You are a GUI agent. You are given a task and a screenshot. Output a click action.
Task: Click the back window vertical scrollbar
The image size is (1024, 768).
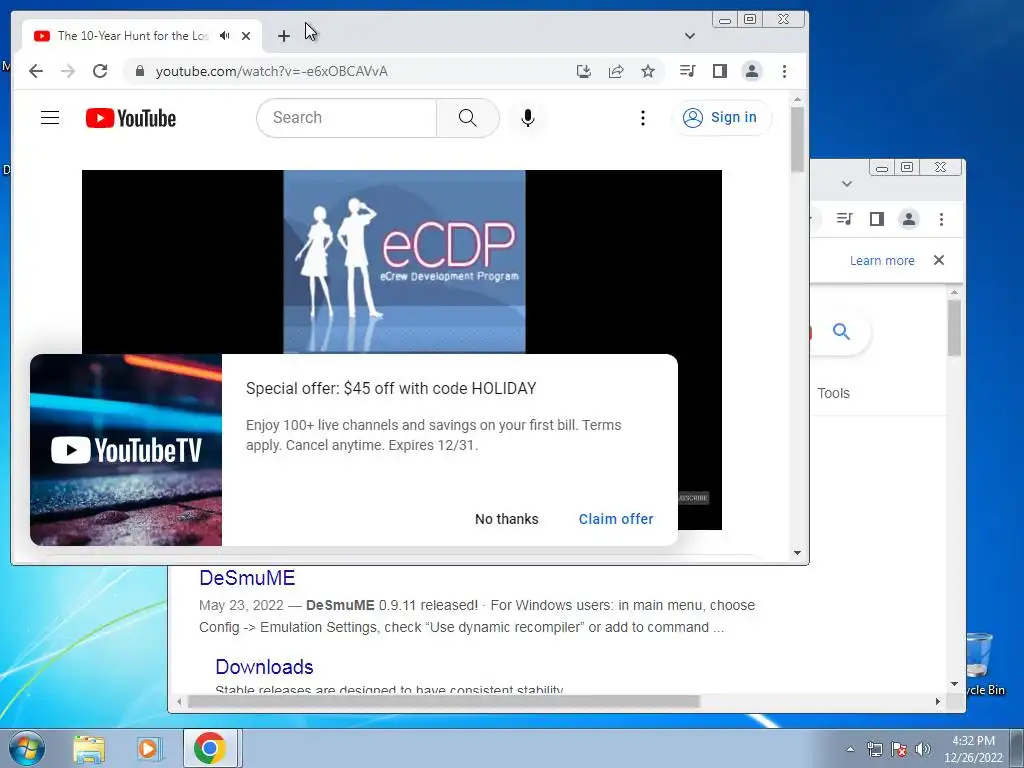point(954,328)
